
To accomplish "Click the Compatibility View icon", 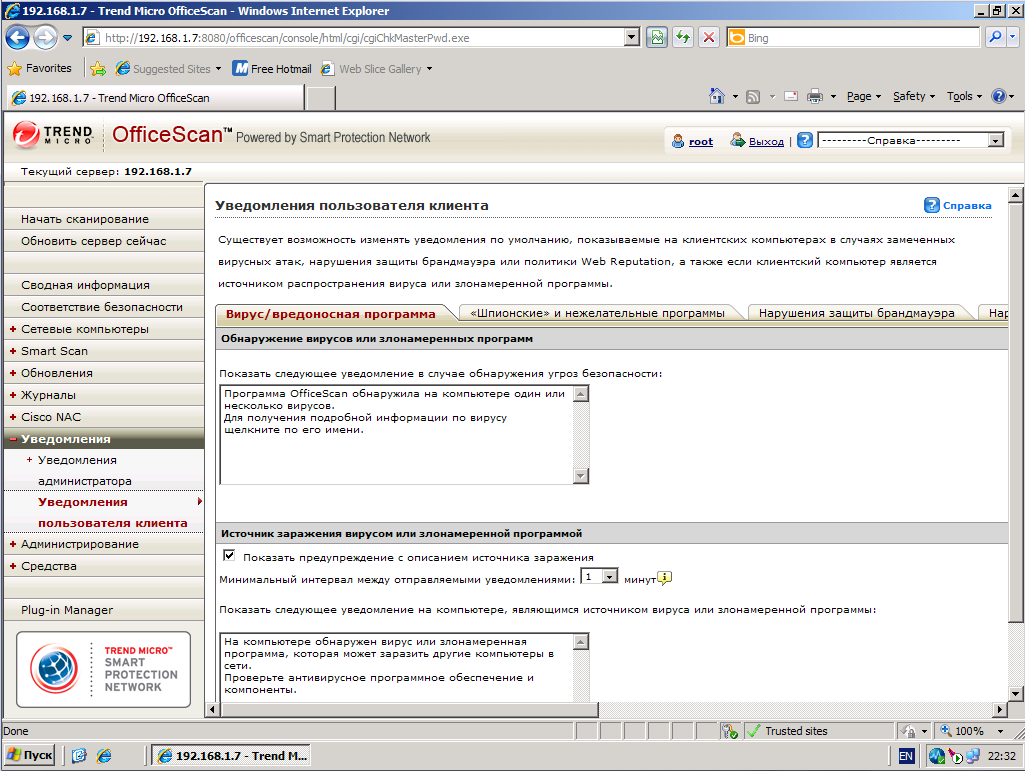I will [x=657, y=38].
